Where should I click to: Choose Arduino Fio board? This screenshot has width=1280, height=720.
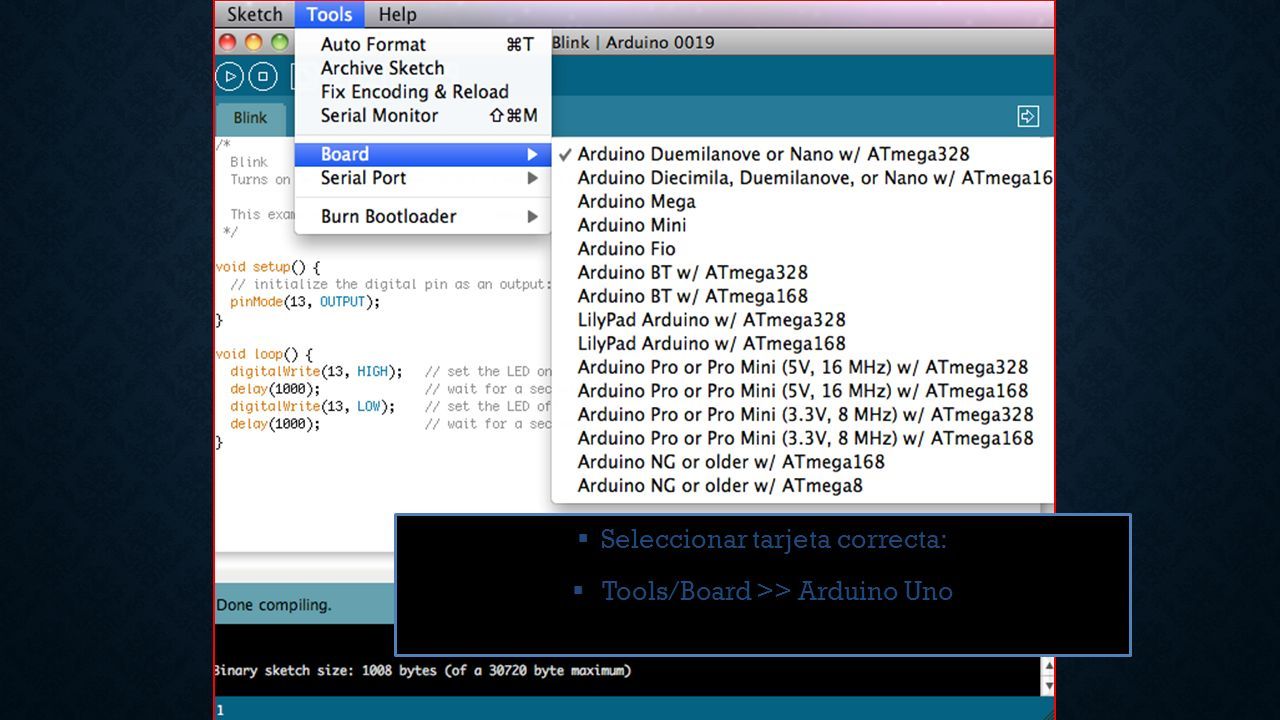pyautogui.click(x=803, y=249)
